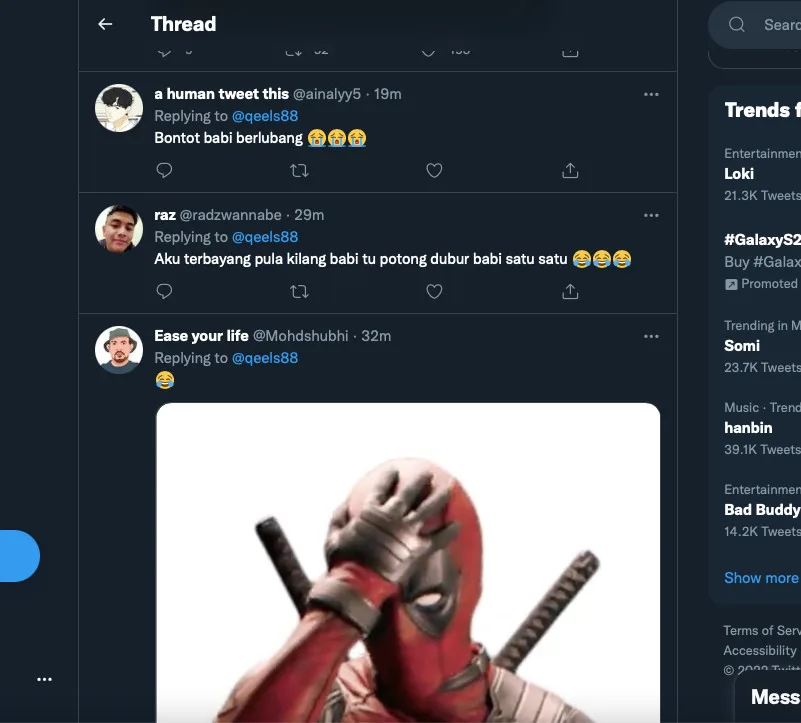Open more options on raz's tweet
801x723 pixels.
pos(651,215)
